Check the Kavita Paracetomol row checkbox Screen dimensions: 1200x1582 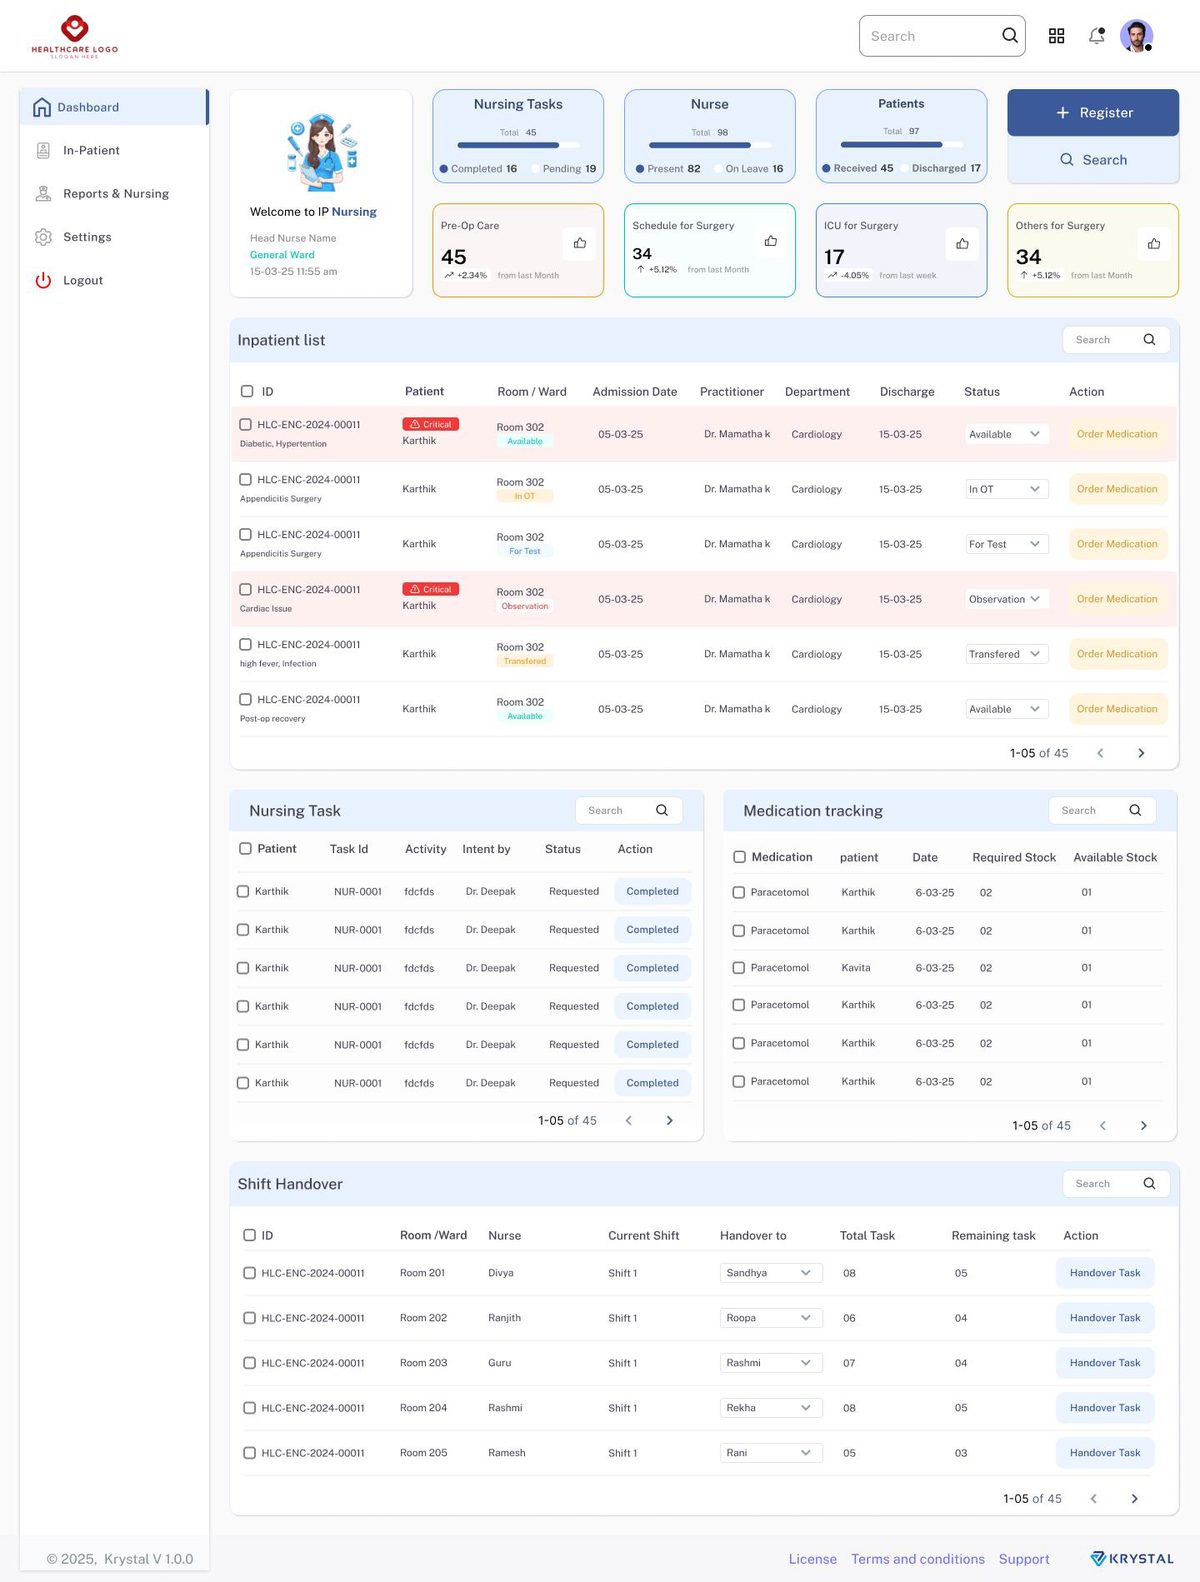tap(739, 968)
